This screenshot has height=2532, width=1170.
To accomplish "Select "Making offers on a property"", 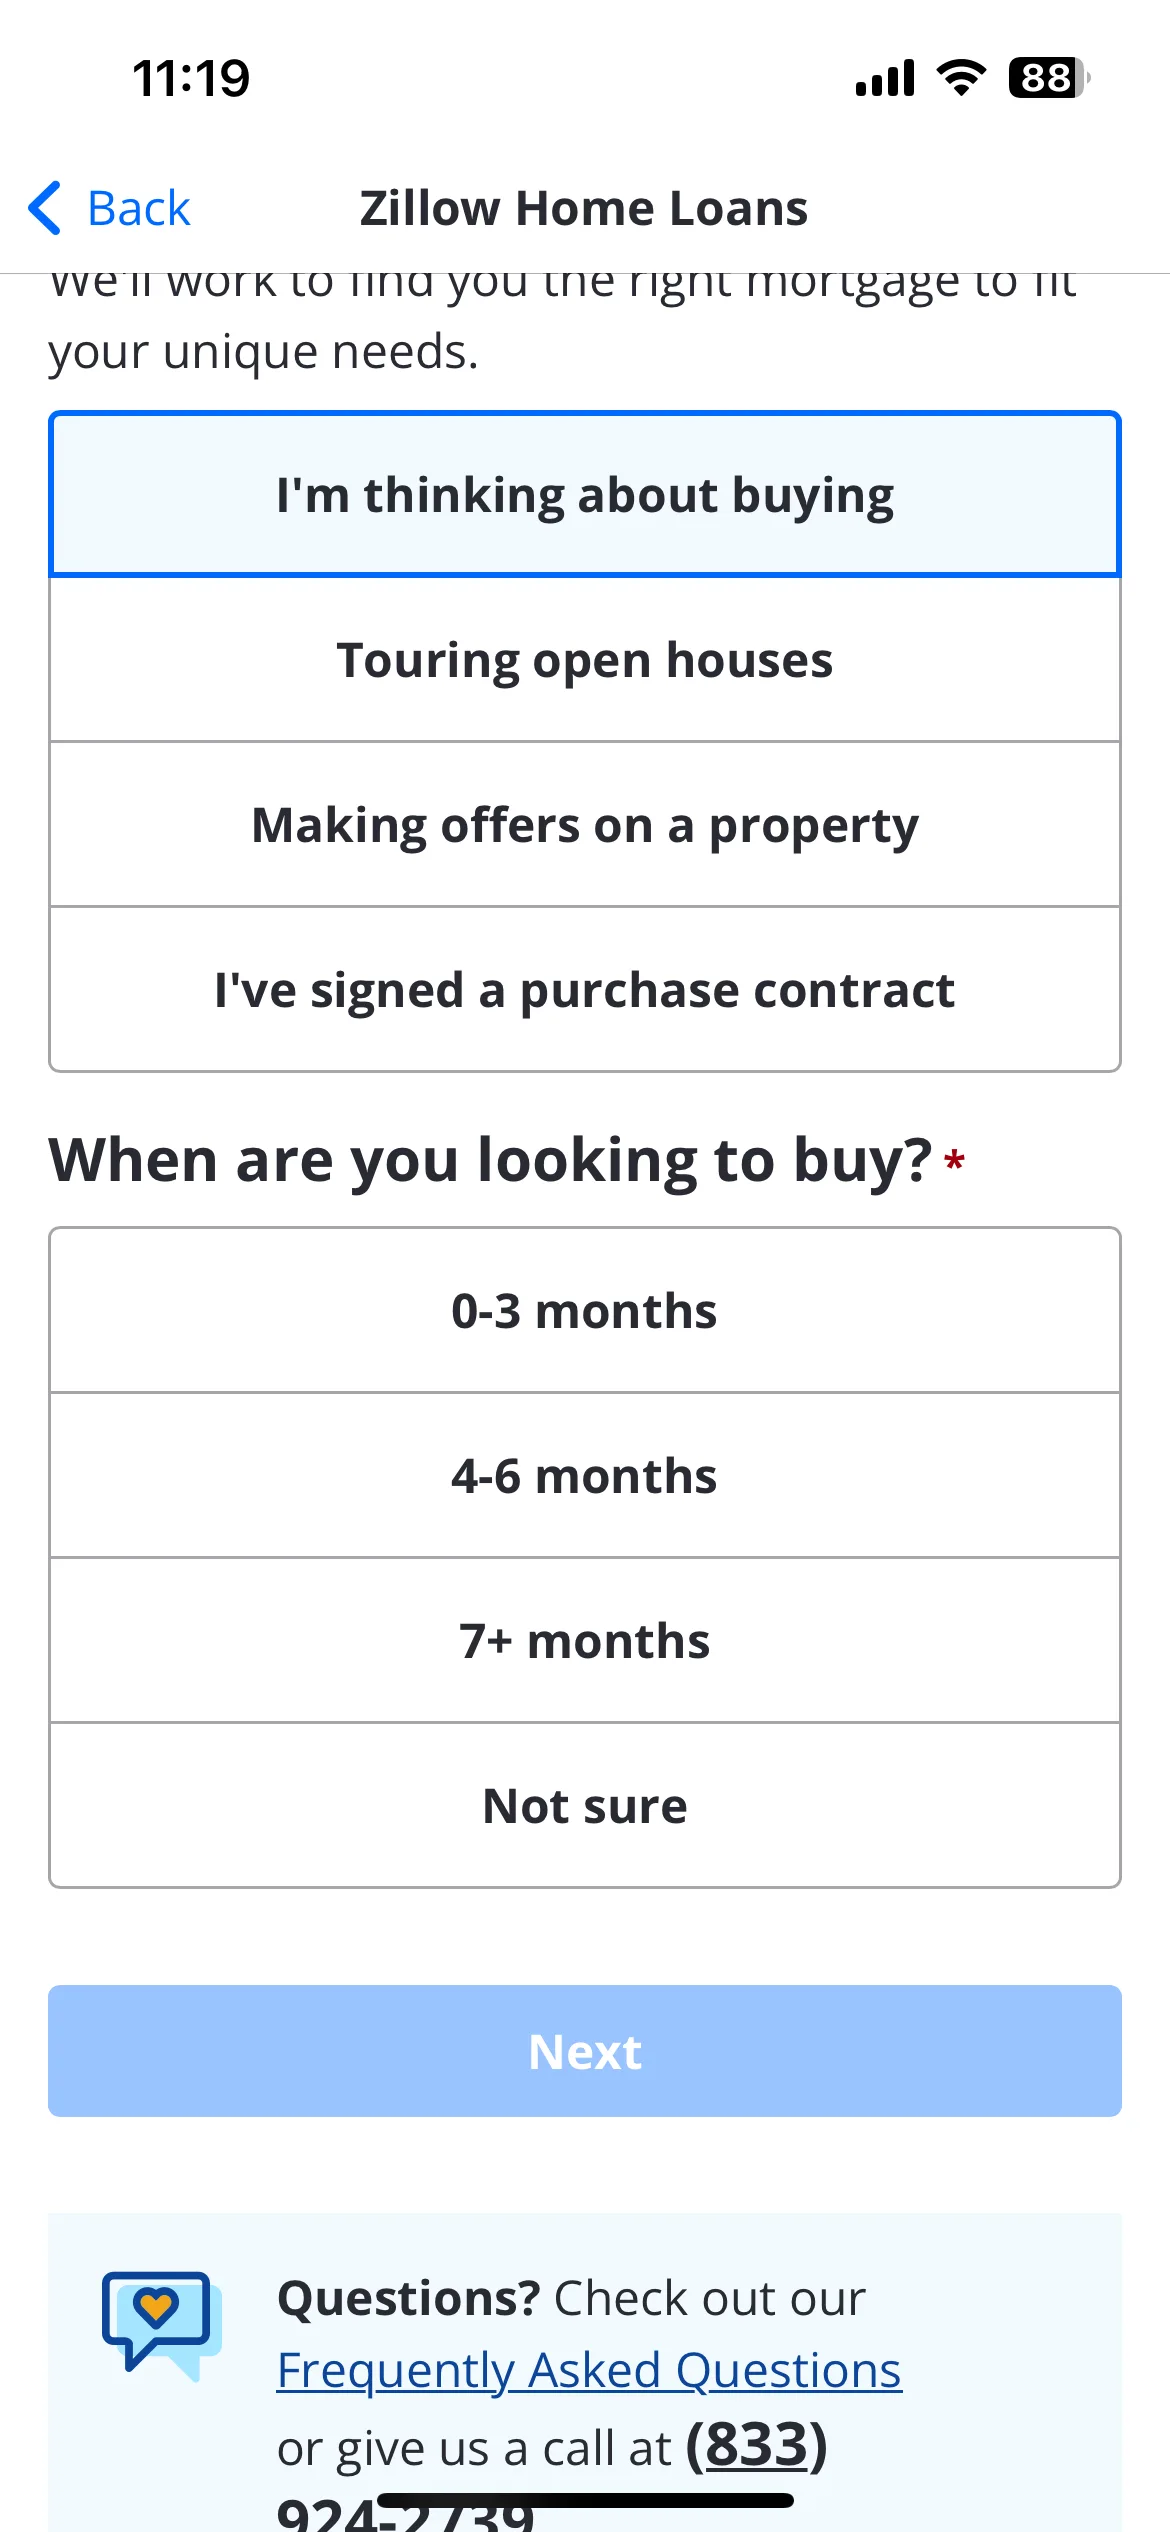I will click(585, 825).
